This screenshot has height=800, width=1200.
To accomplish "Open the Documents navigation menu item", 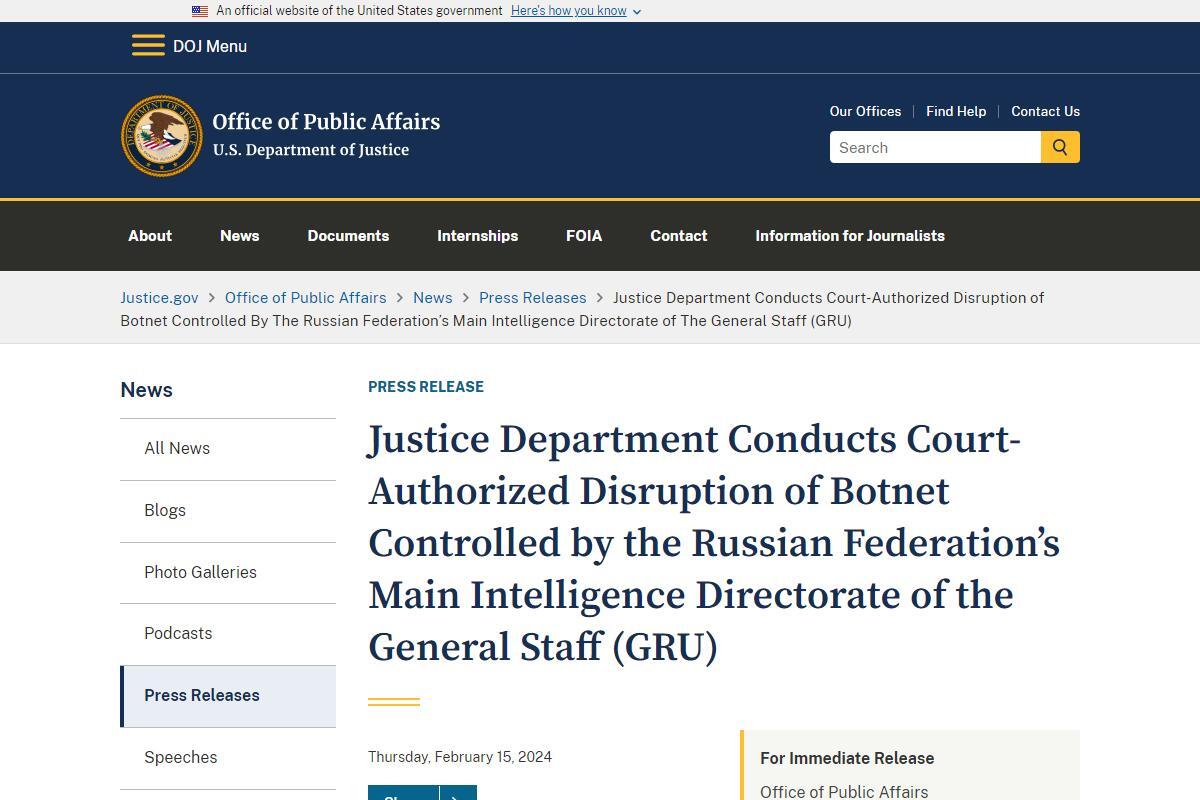I will coord(348,236).
